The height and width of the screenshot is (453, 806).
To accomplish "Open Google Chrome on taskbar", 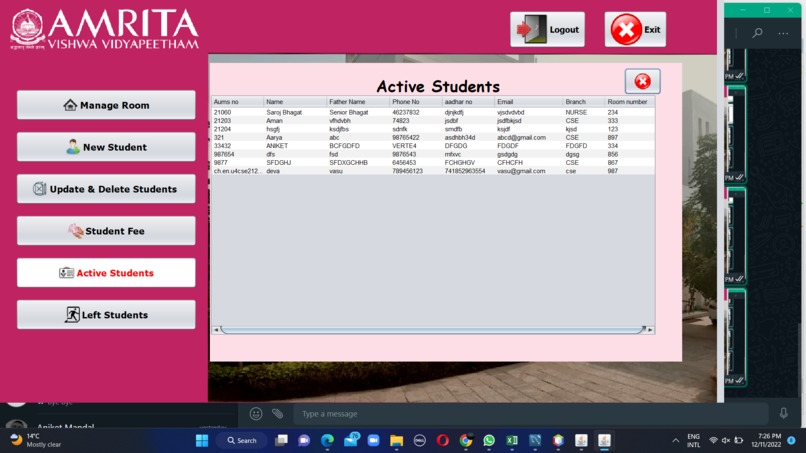I will tap(466, 441).
